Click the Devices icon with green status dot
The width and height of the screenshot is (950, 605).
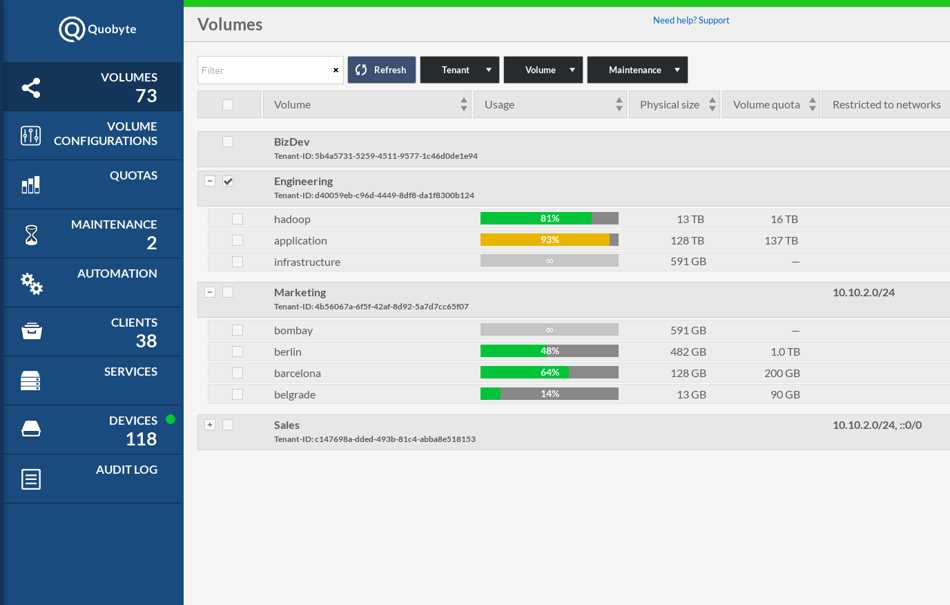click(30, 429)
